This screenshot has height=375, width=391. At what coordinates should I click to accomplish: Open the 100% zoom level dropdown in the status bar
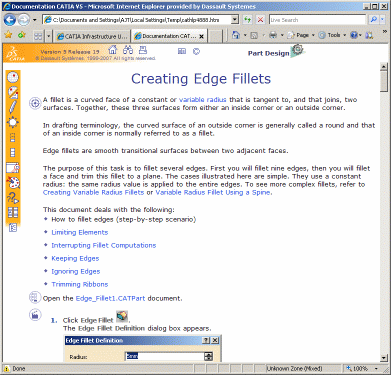(x=377, y=369)
